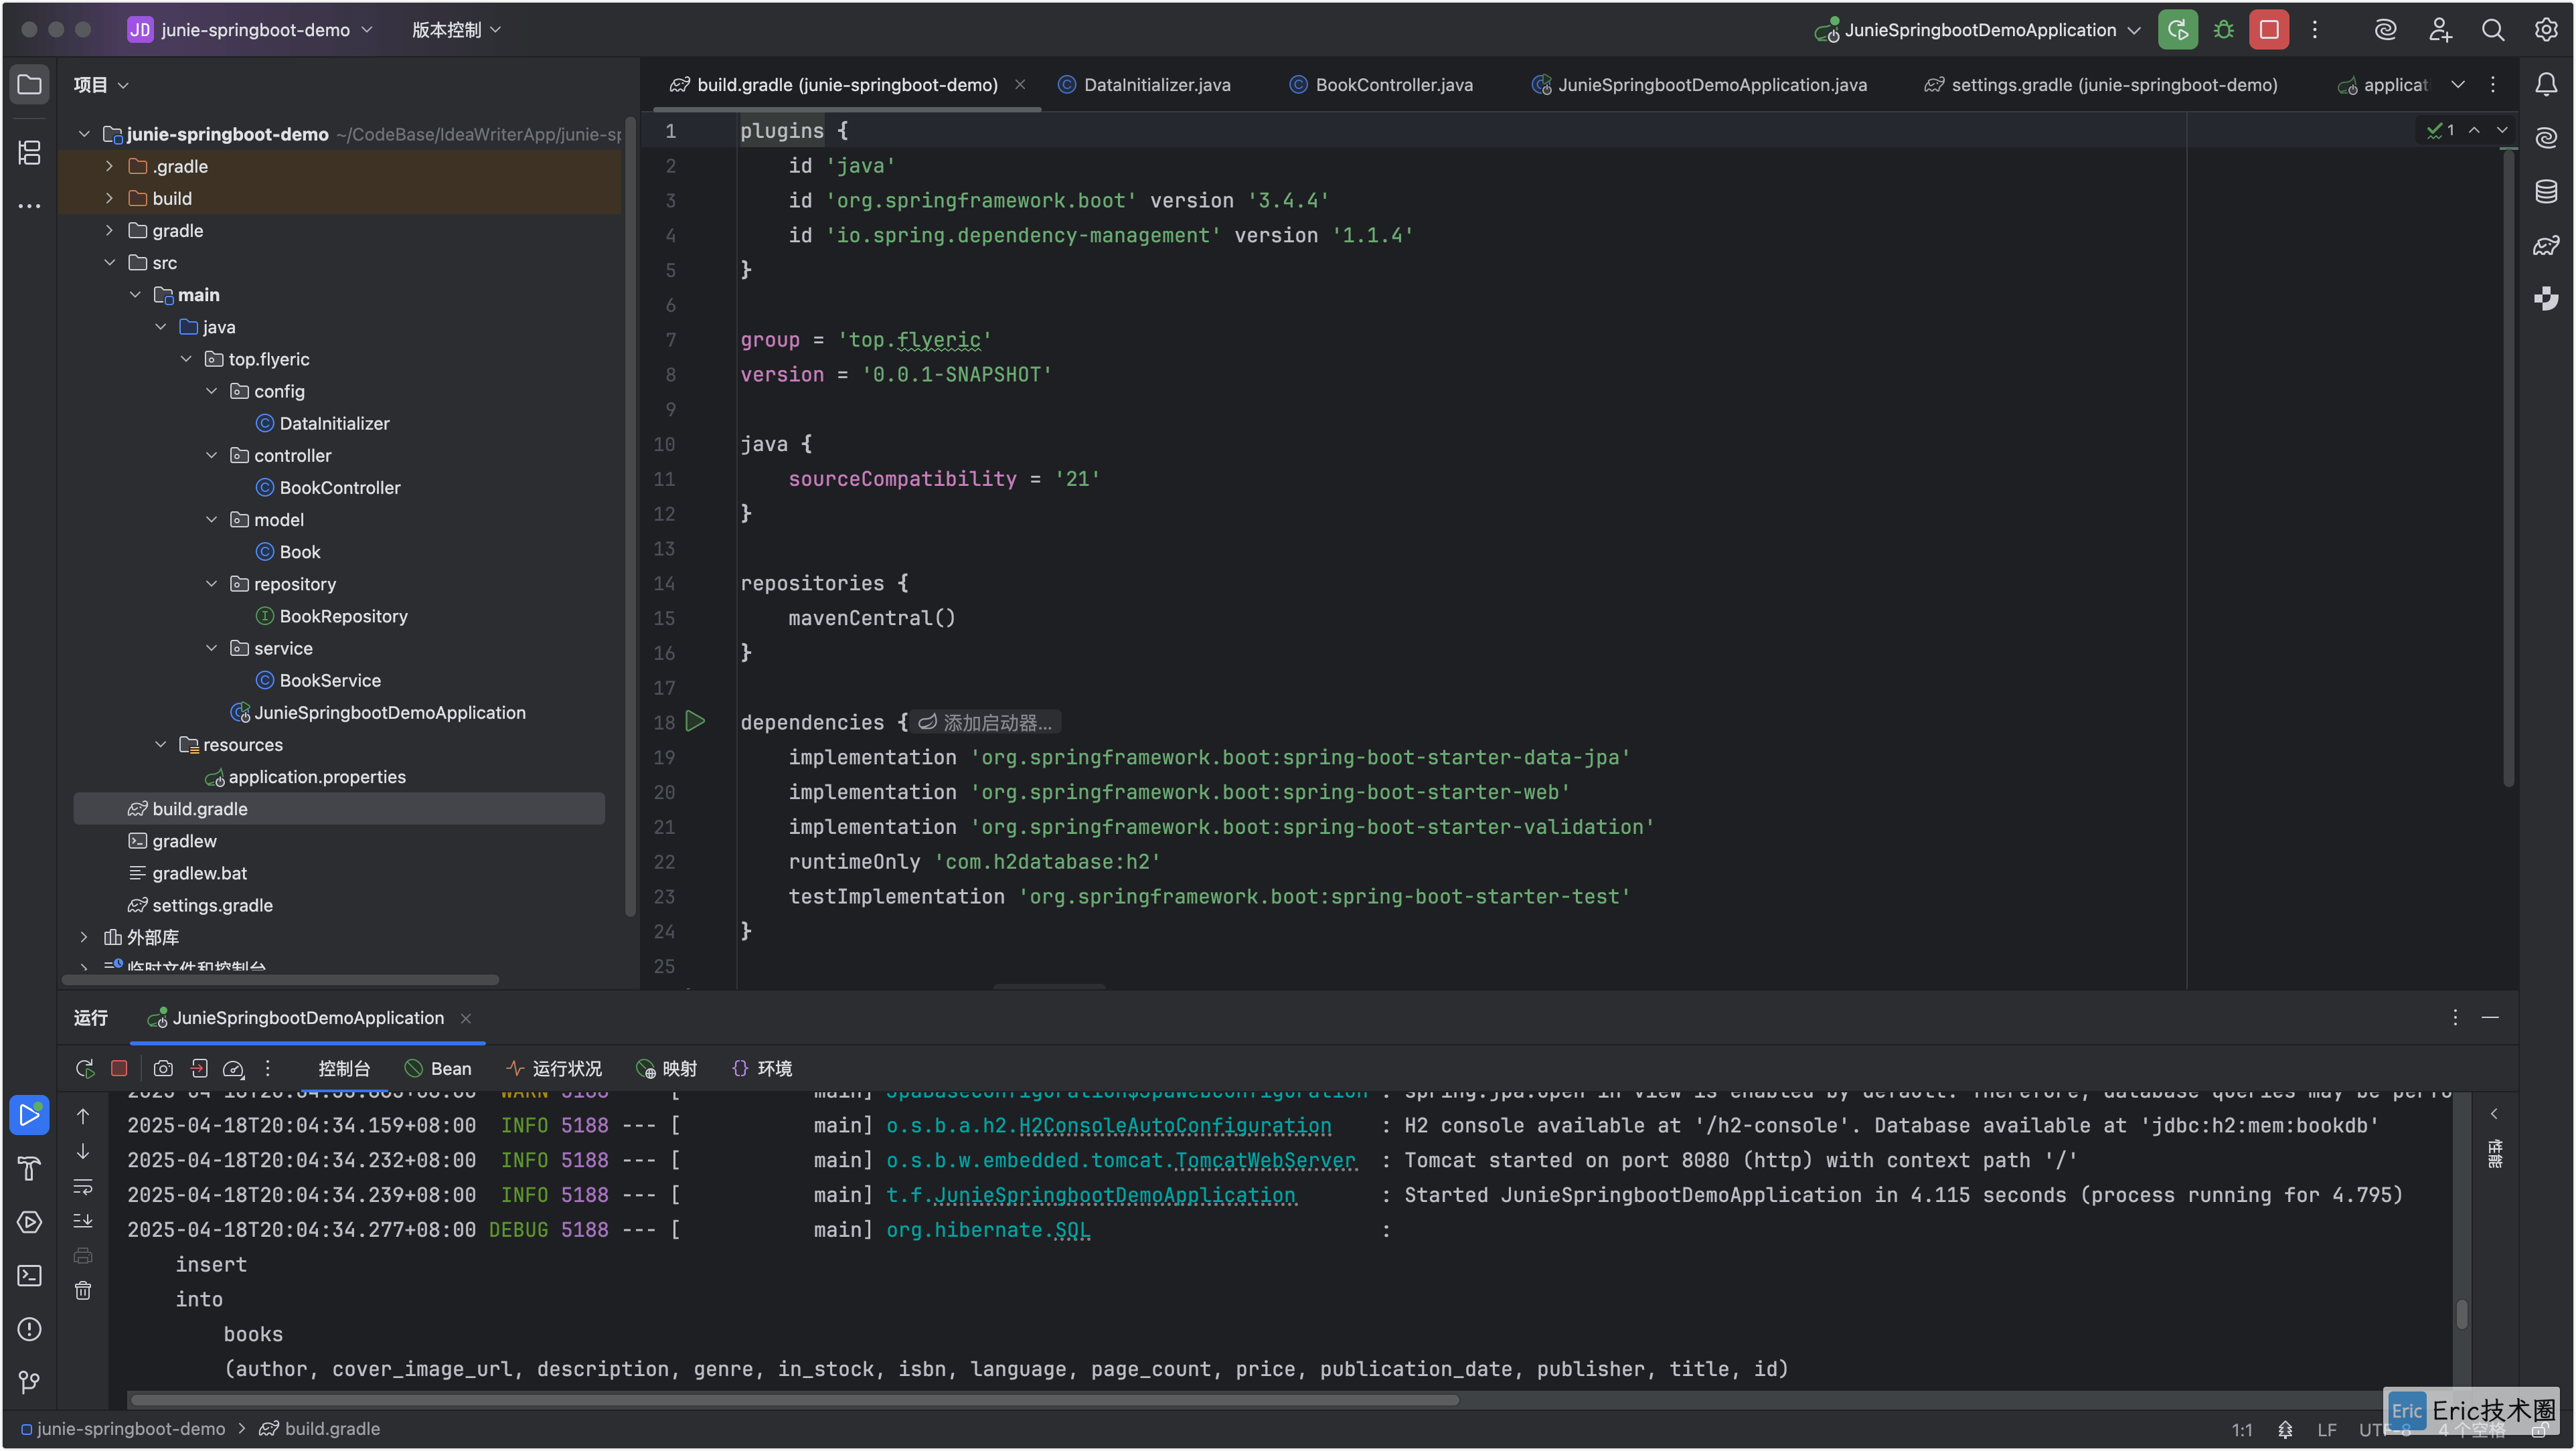Click the debug bug icon in toolbar

pyautogui.click(x=2223, y=30)
